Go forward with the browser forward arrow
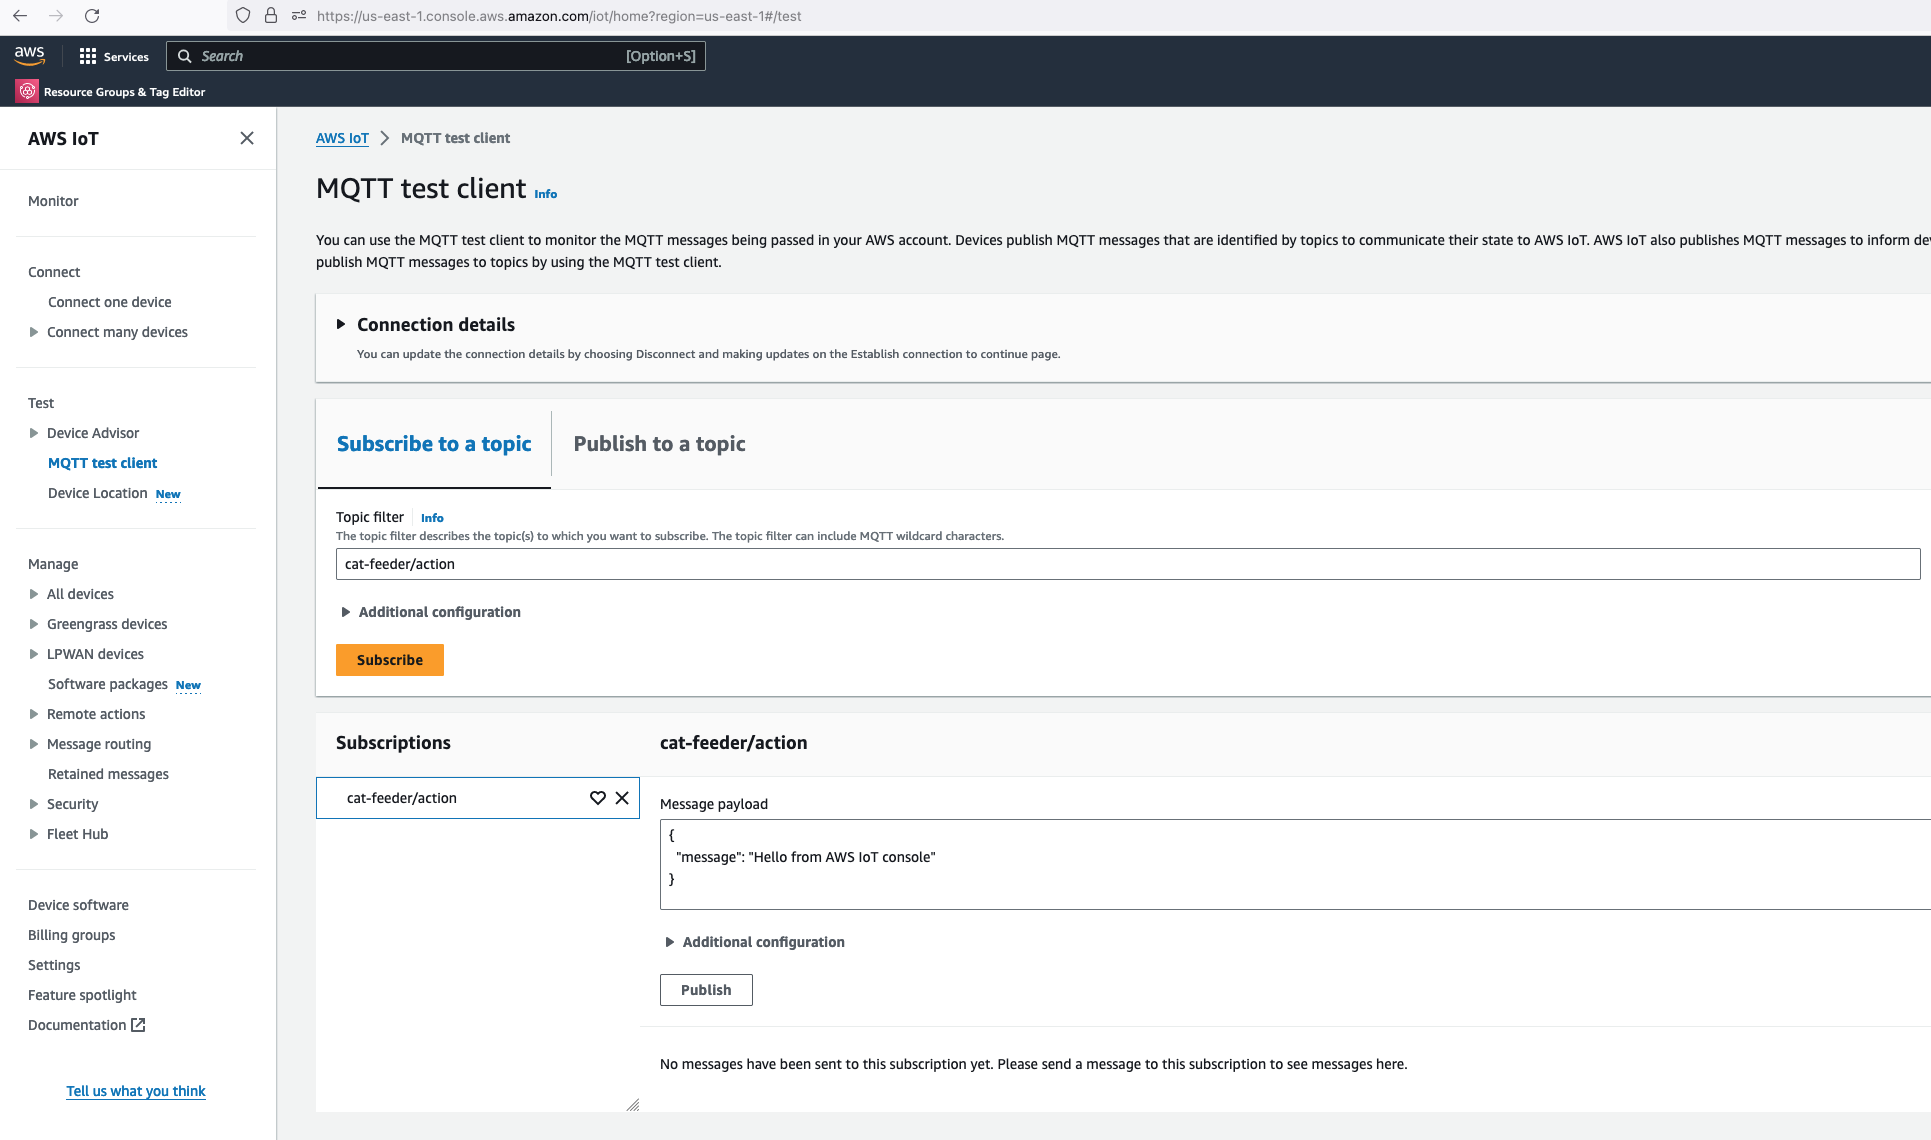Screen dimensions: 1931x1140 click(56, 16)
